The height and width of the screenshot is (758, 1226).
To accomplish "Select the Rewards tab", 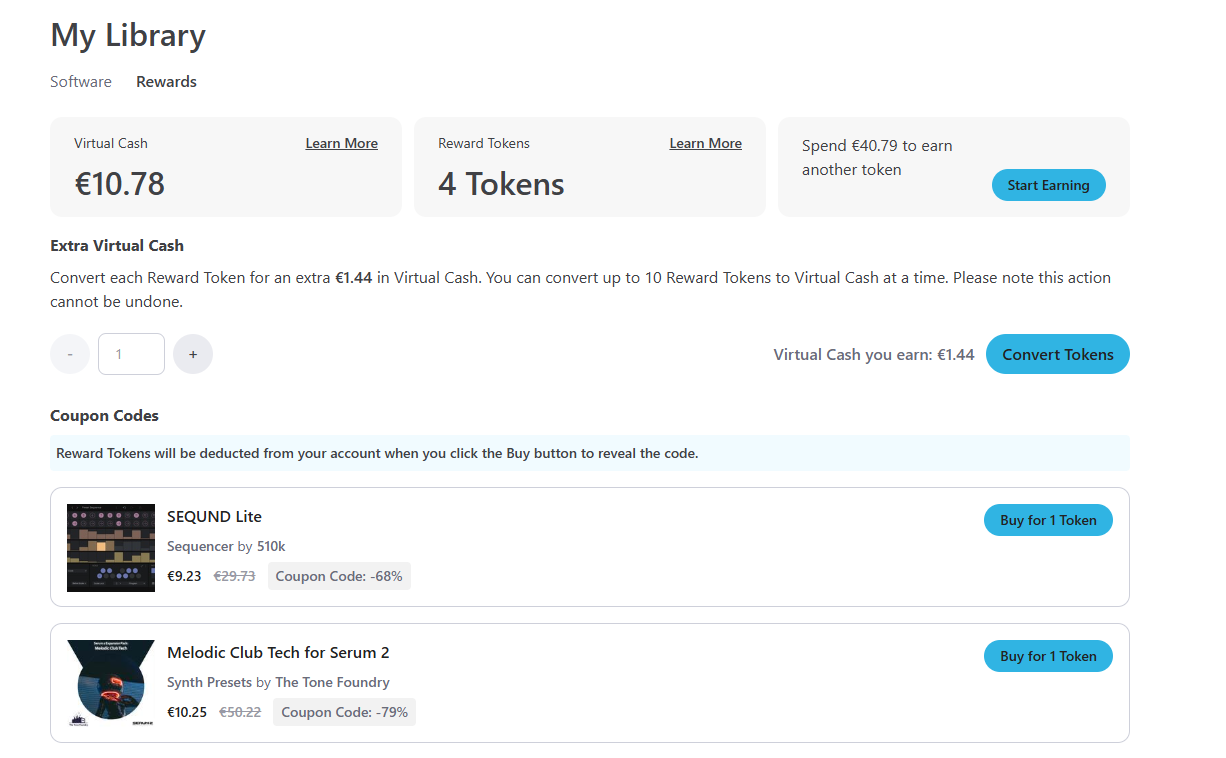I will click(x=166, y=82).
